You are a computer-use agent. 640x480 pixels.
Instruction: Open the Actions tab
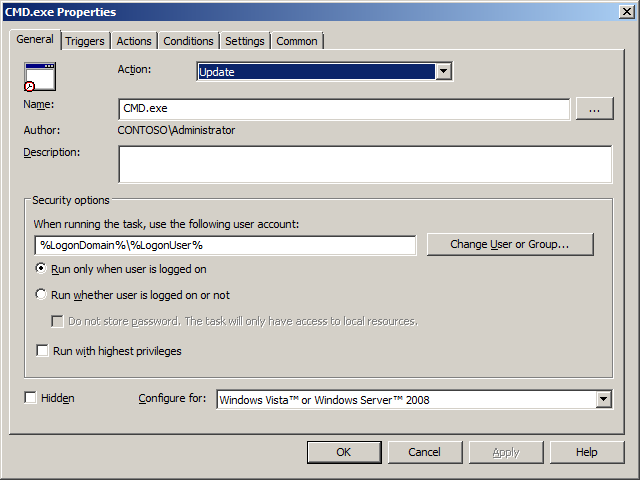click(x=134, y=41)
